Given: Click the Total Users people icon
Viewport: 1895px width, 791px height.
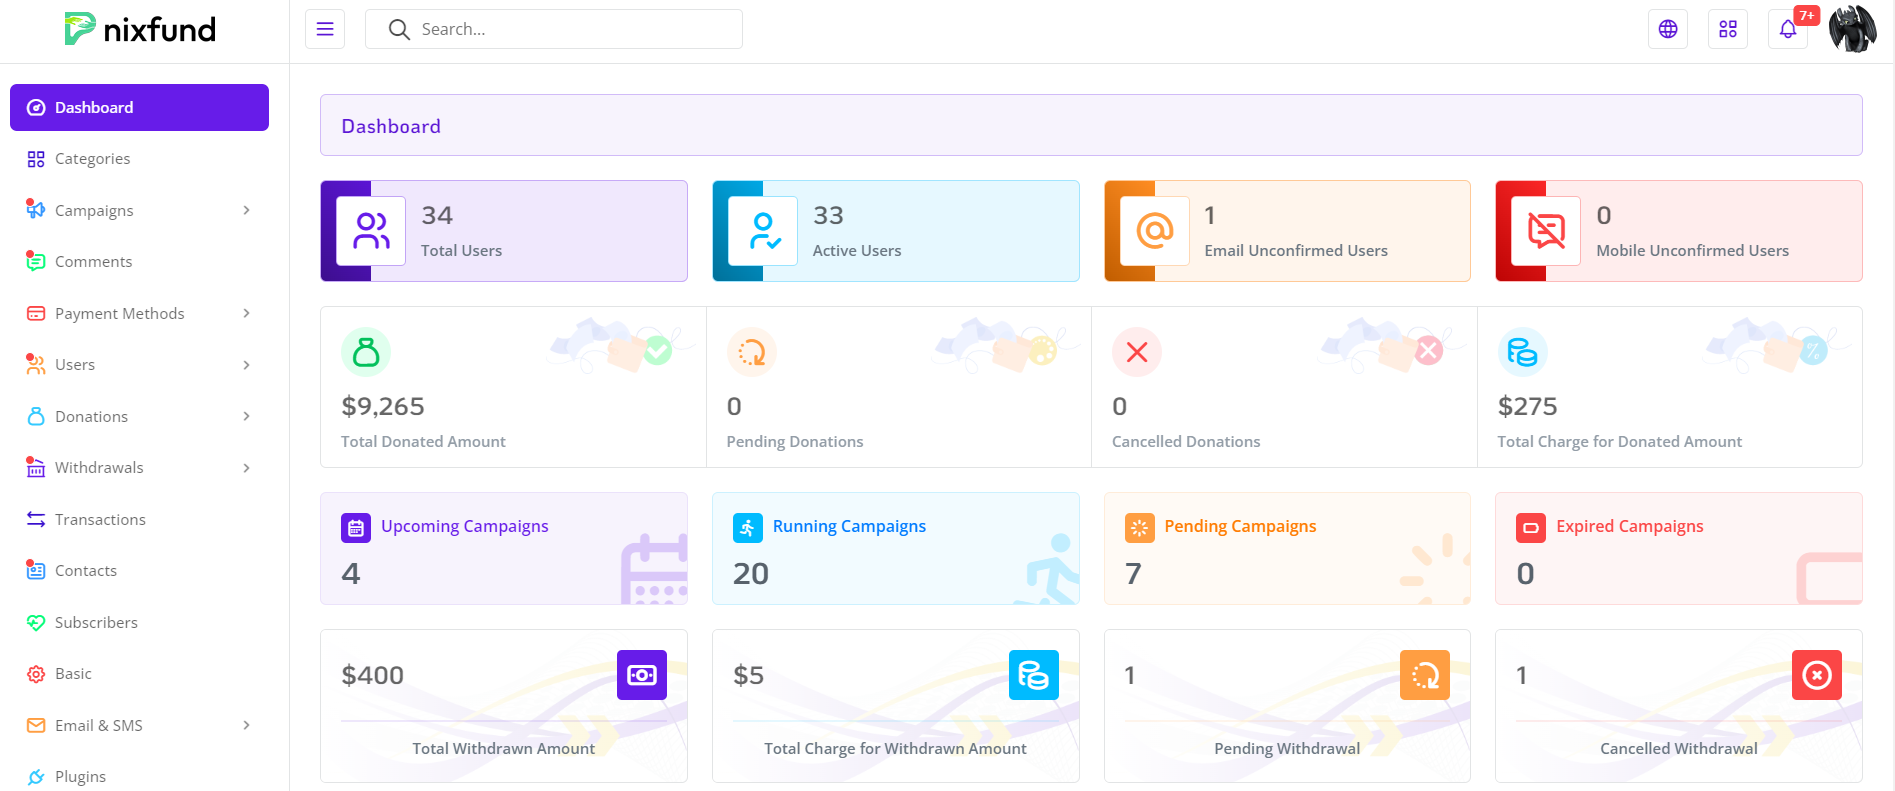Looking at the screenshot, I should tap(371, 231).
